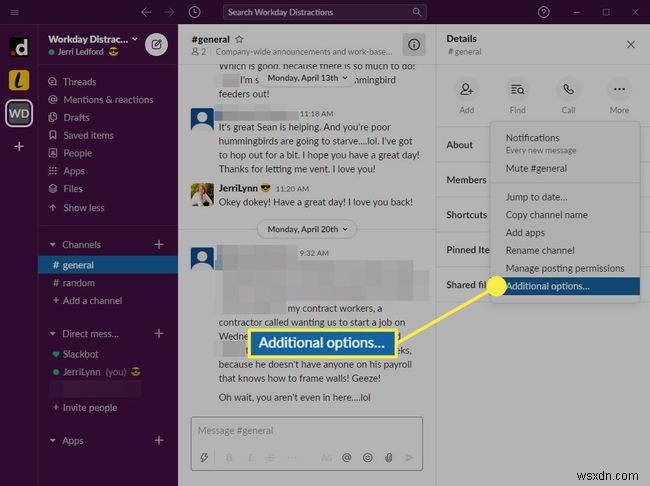
Task: Go forward with the right arrow
Action: pyautogui.click(x=169, y=12)
